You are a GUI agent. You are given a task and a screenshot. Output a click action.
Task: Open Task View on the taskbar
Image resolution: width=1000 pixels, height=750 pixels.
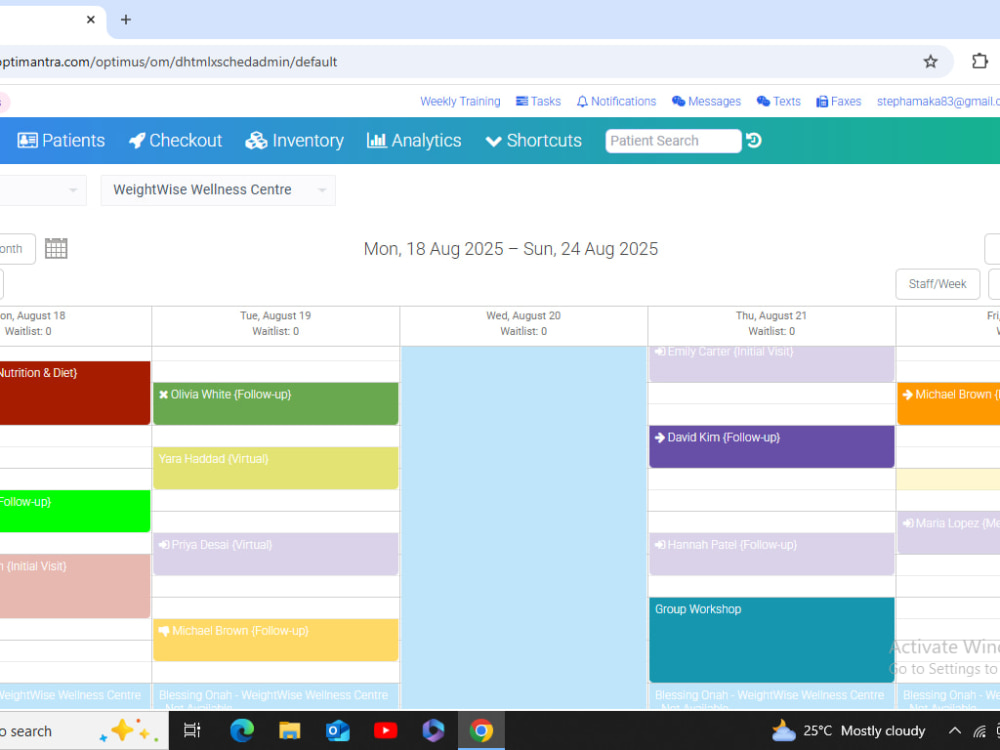[192, 730]
